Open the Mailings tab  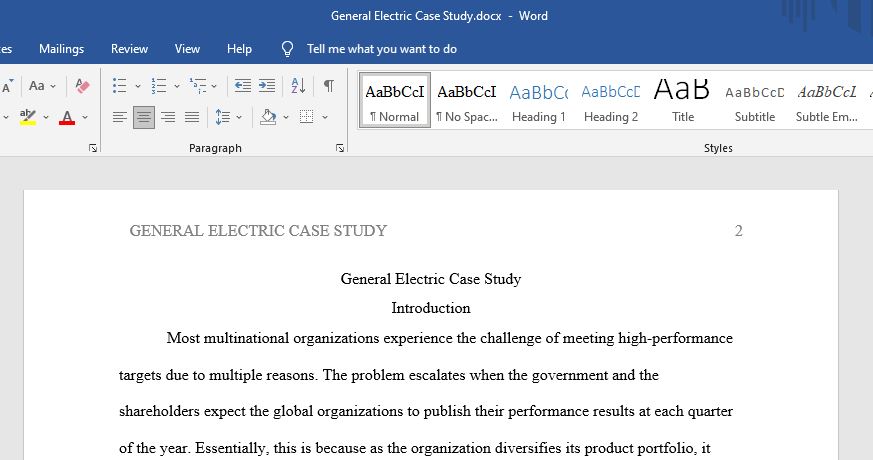[x=61, y=49]
